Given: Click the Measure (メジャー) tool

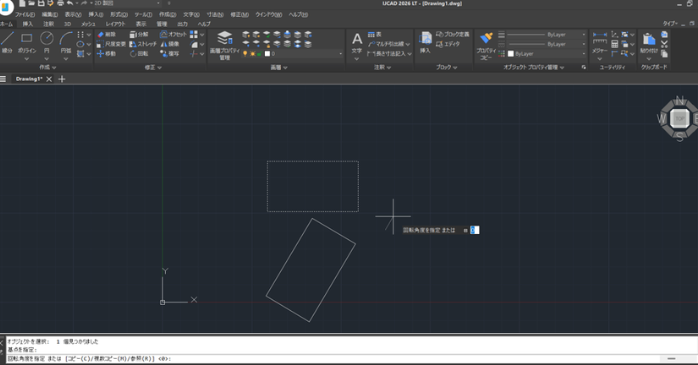Looking at the screenshot, I should 600,42.
